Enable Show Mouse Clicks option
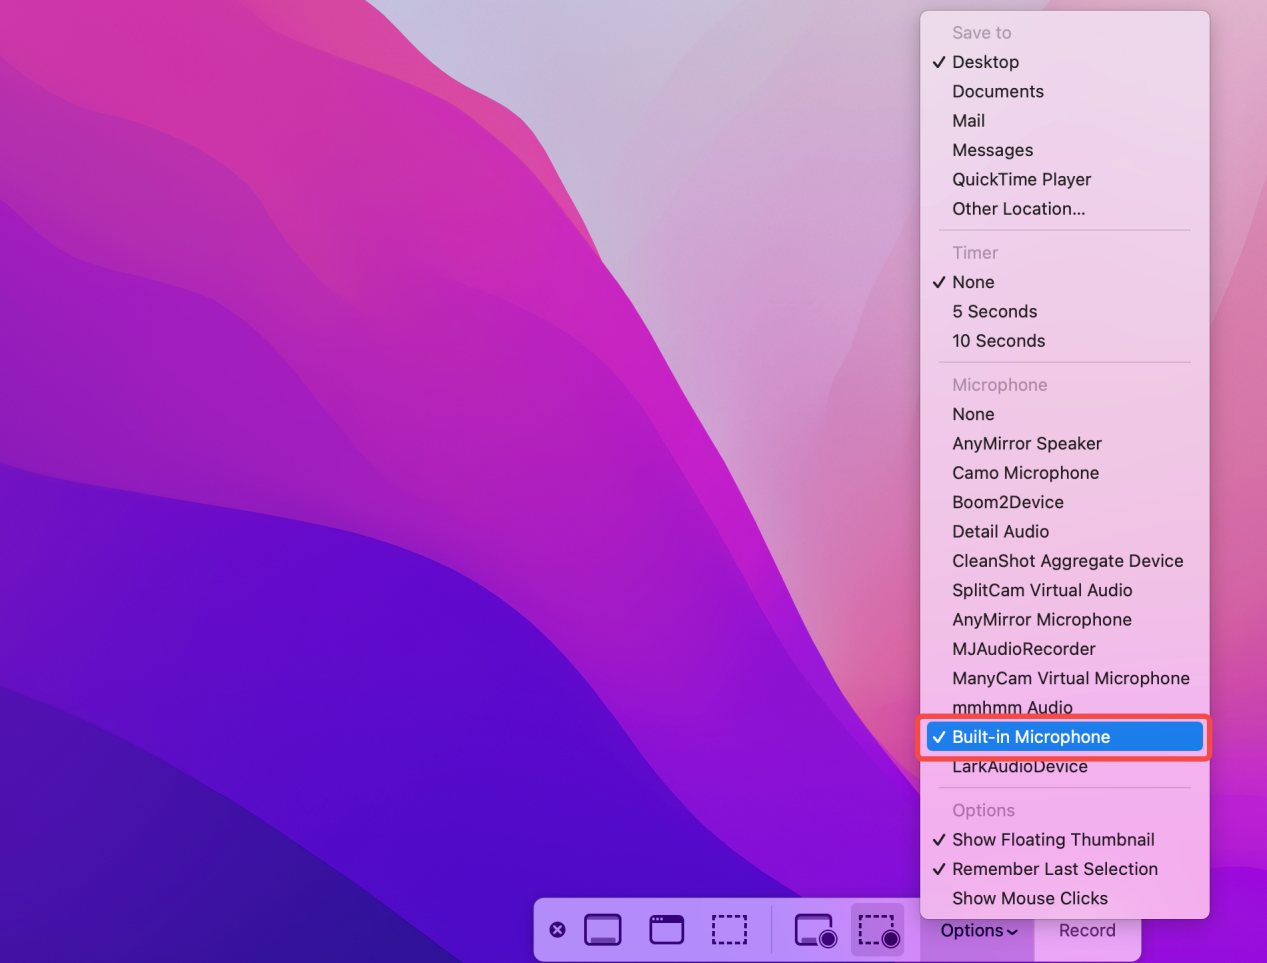1267x963 pixels. tap(1029, 898)
